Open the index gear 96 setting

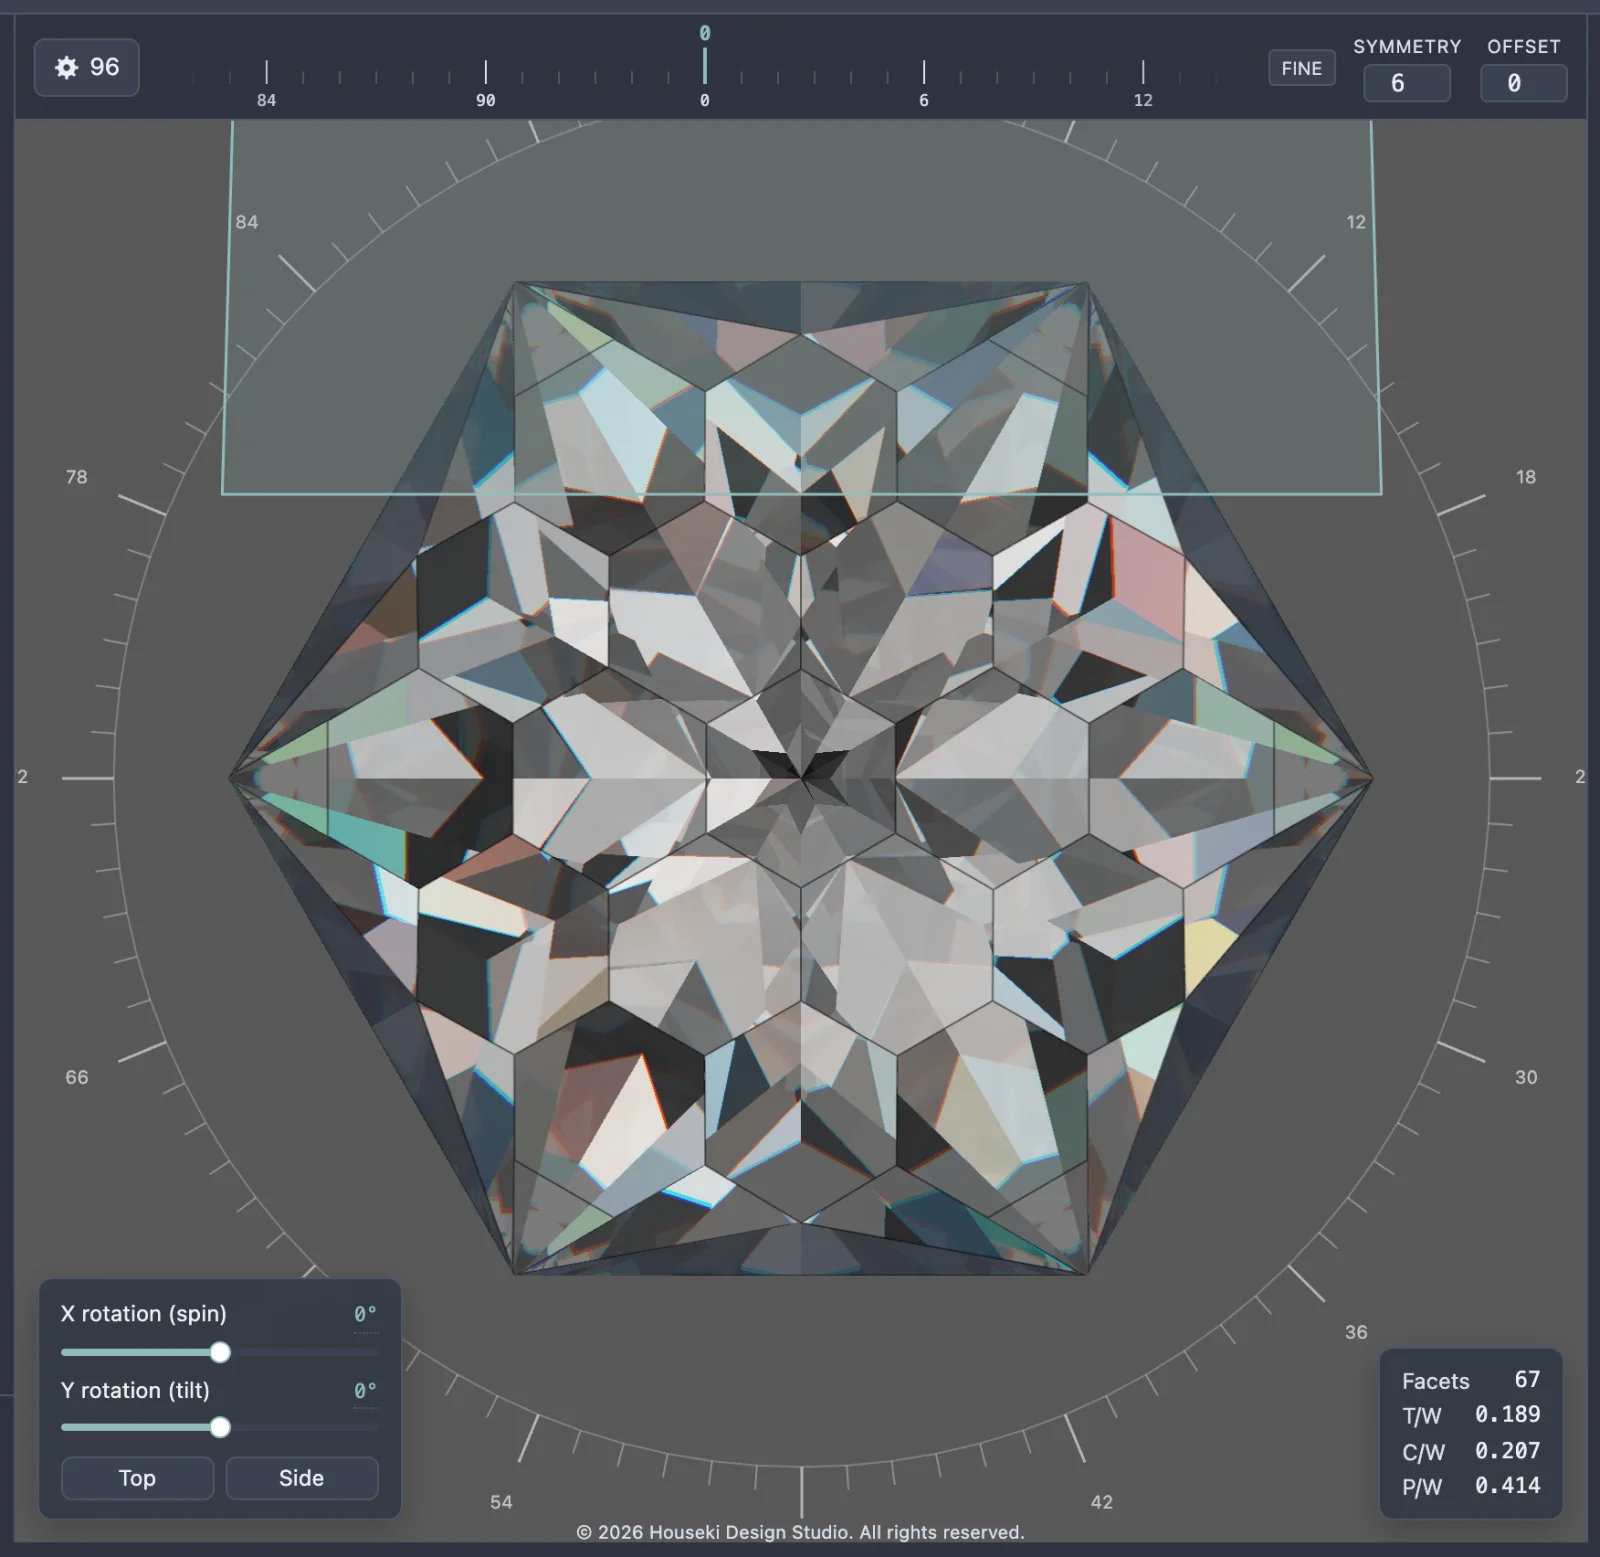87,68
